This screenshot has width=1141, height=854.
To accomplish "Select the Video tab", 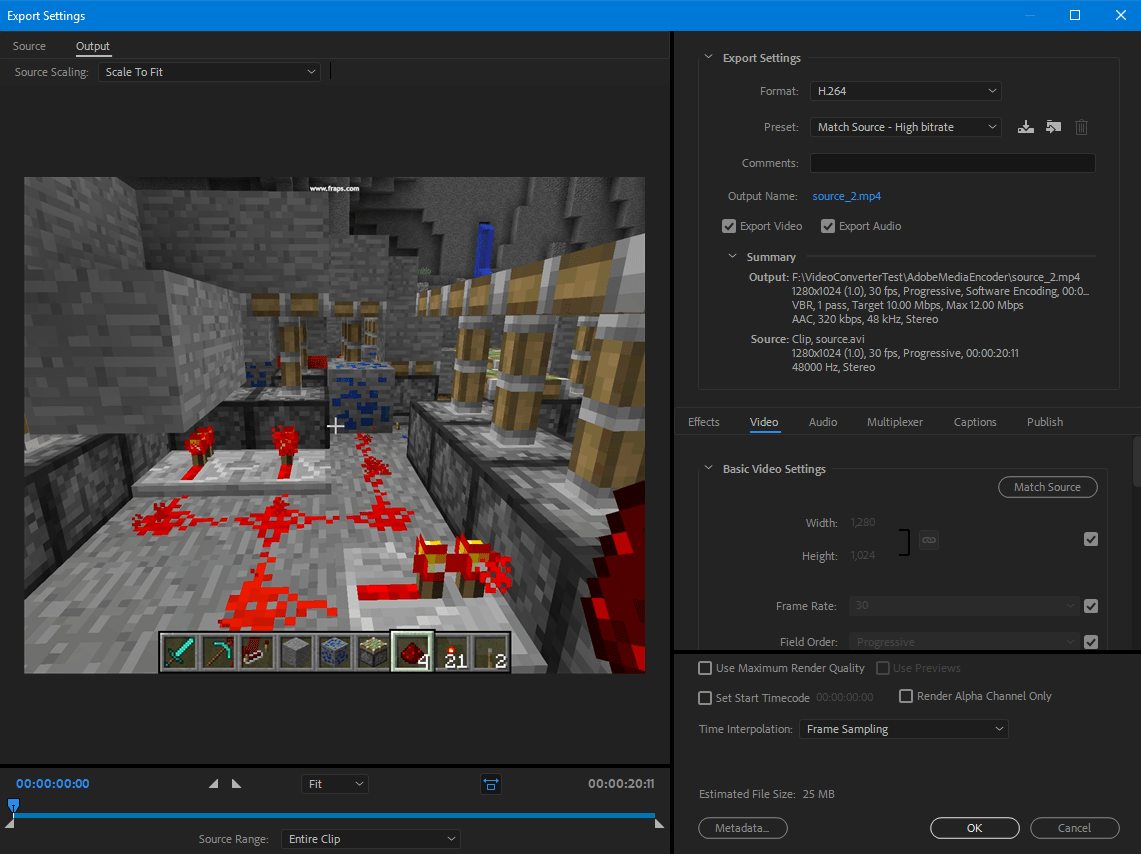I will click(x=764, y=422).
